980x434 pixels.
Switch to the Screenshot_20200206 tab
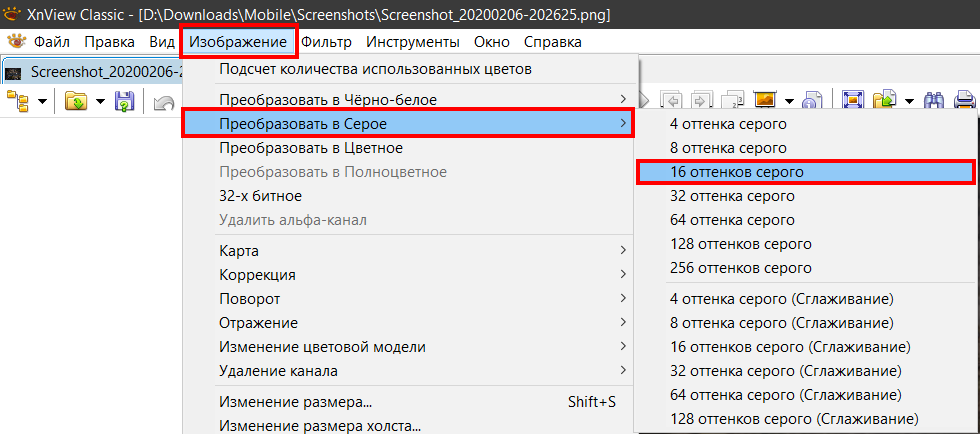[92, 72]
